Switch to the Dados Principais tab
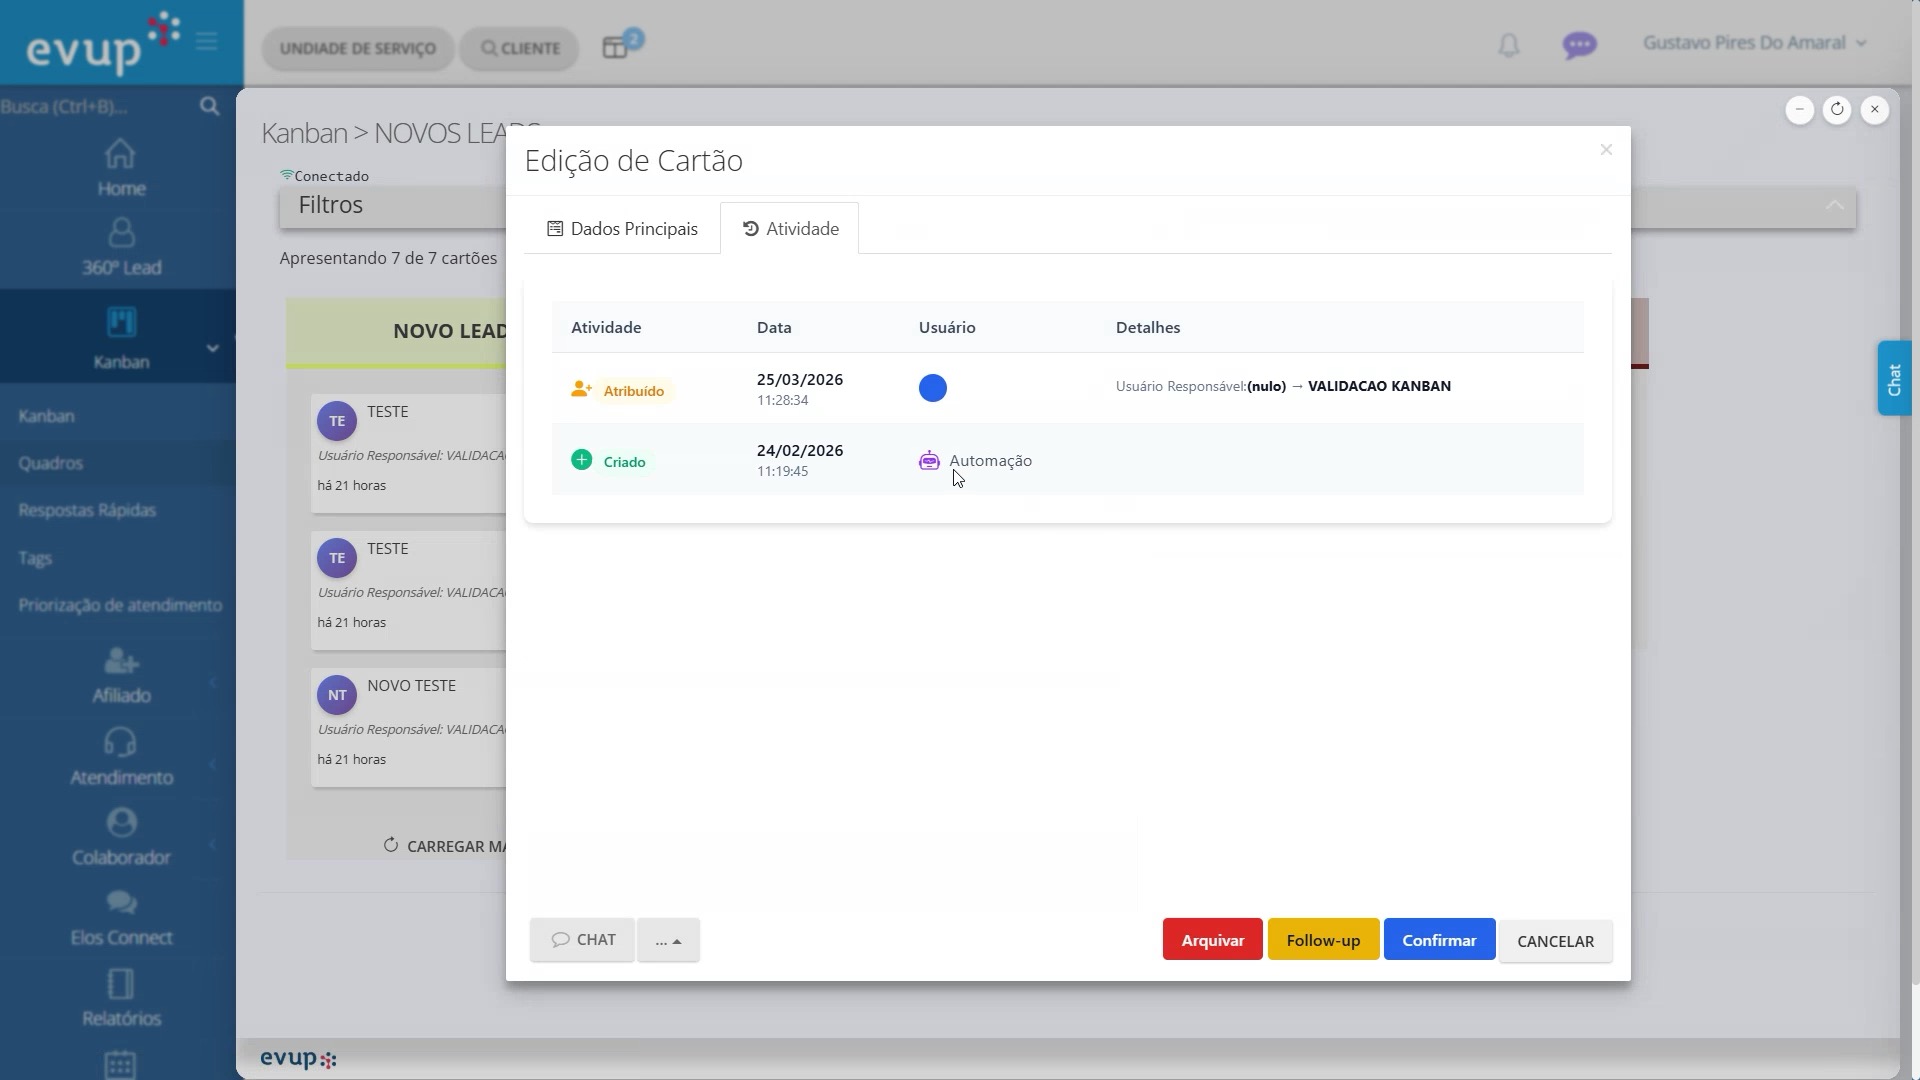This screenshot has width=1920, height=1080. coord(622,229)
